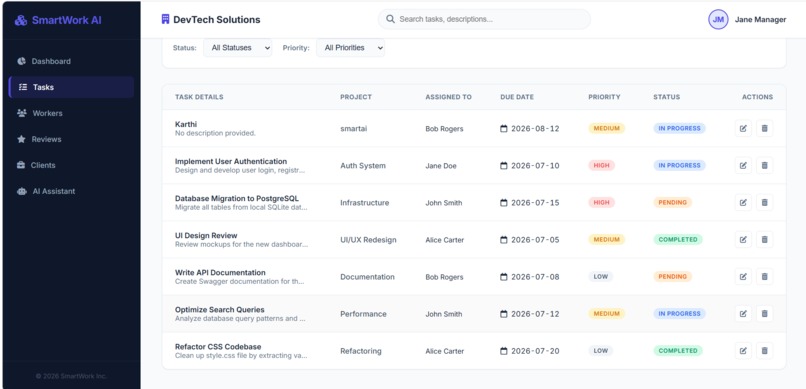Delete Optimize Search Queries task

764,313
